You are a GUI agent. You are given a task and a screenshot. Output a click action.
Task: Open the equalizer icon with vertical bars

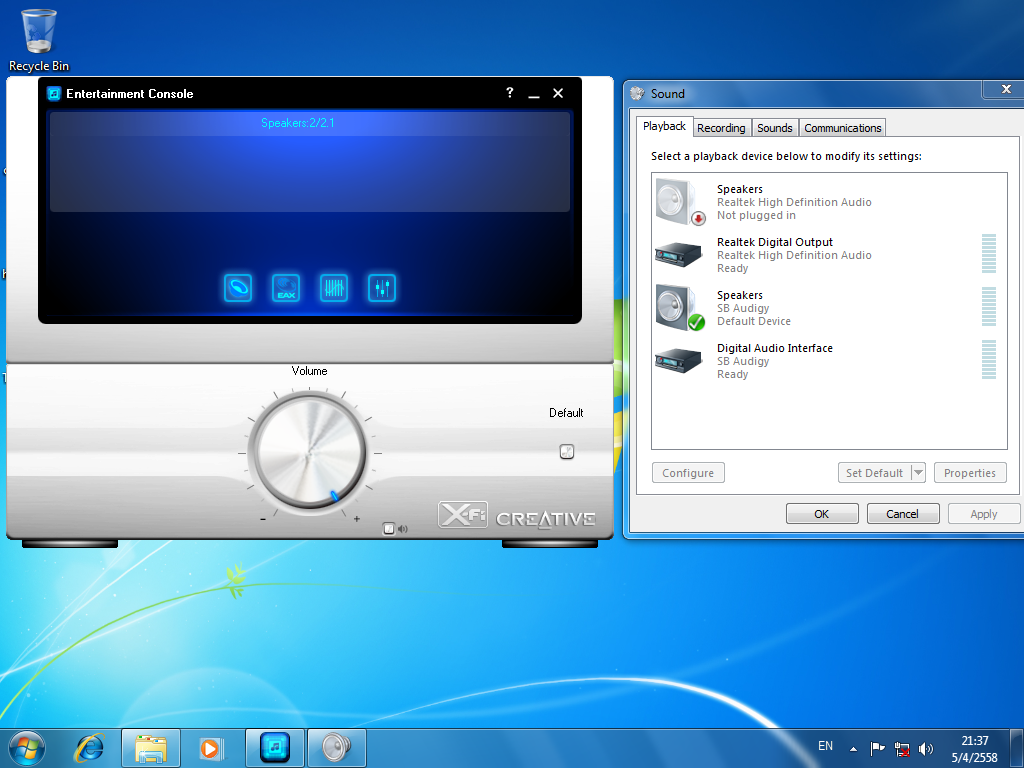coord(334,288)
